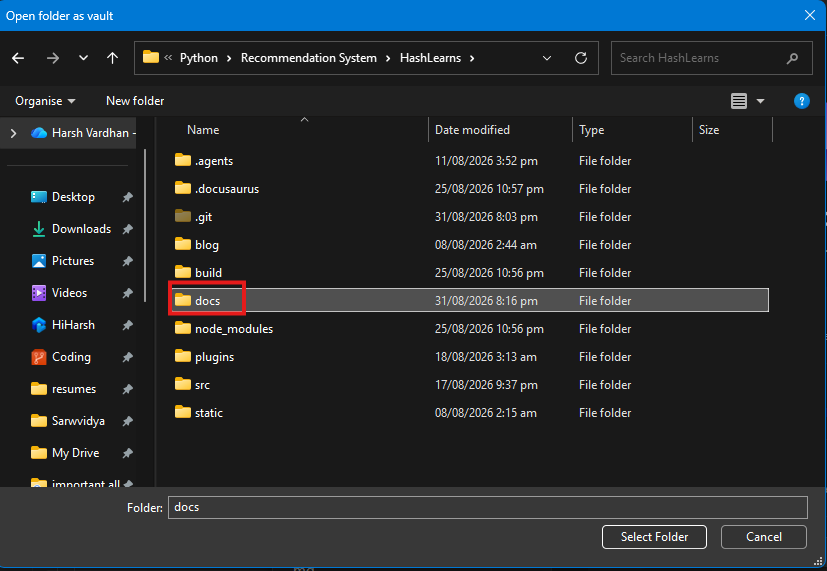Go back with the left arrow button
This screenshot has width=827, height=571.
coord(18,58)
